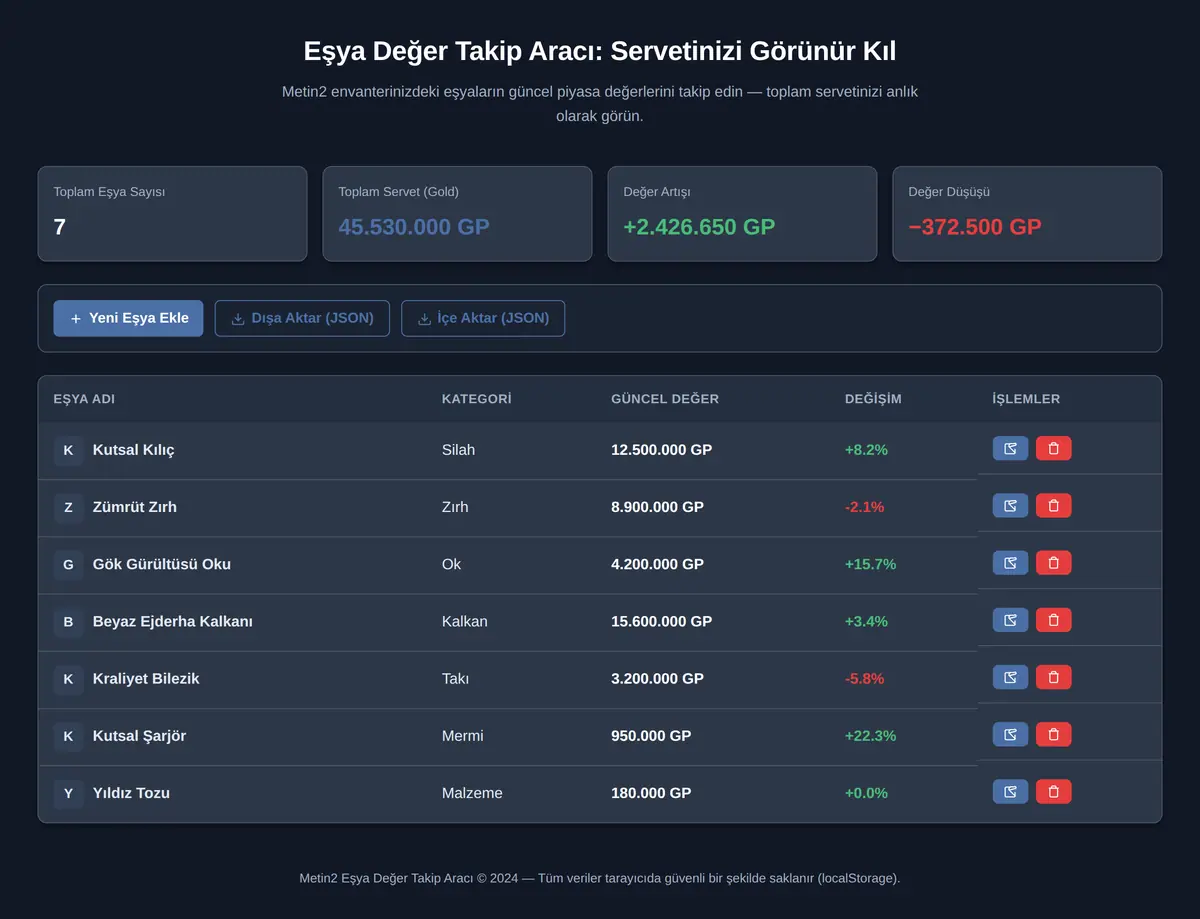Click Yeni Eşya Ekle button

pyautogui.click(x=128, y=318)
